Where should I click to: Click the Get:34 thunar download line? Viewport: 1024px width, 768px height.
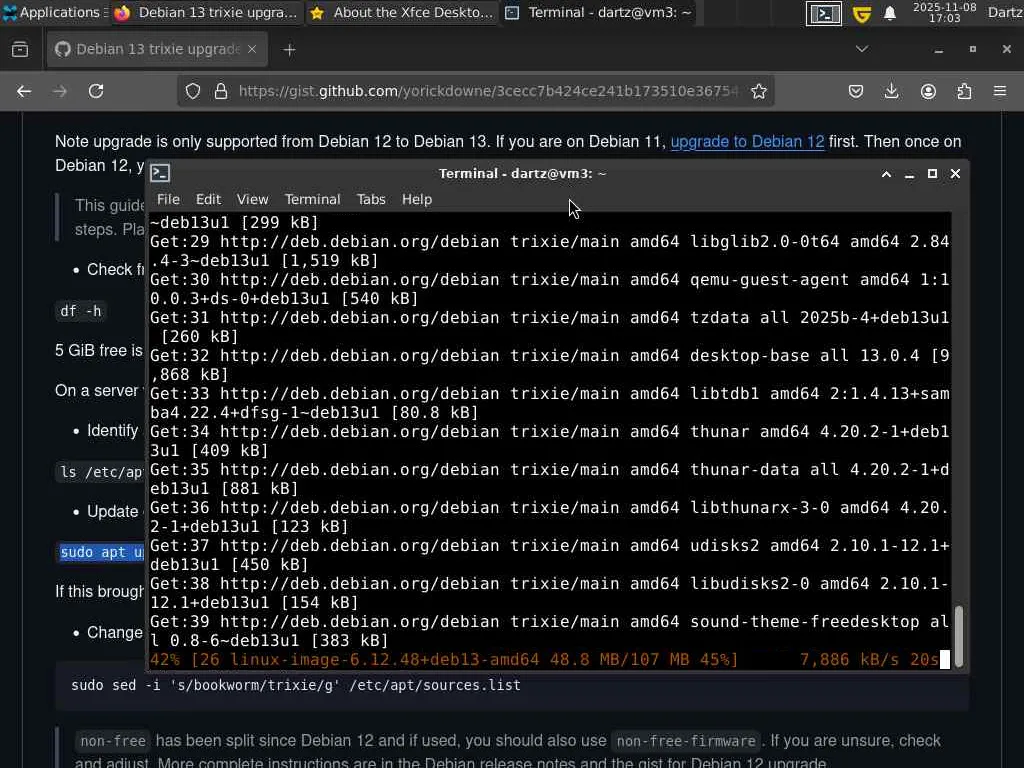[549, 441]
